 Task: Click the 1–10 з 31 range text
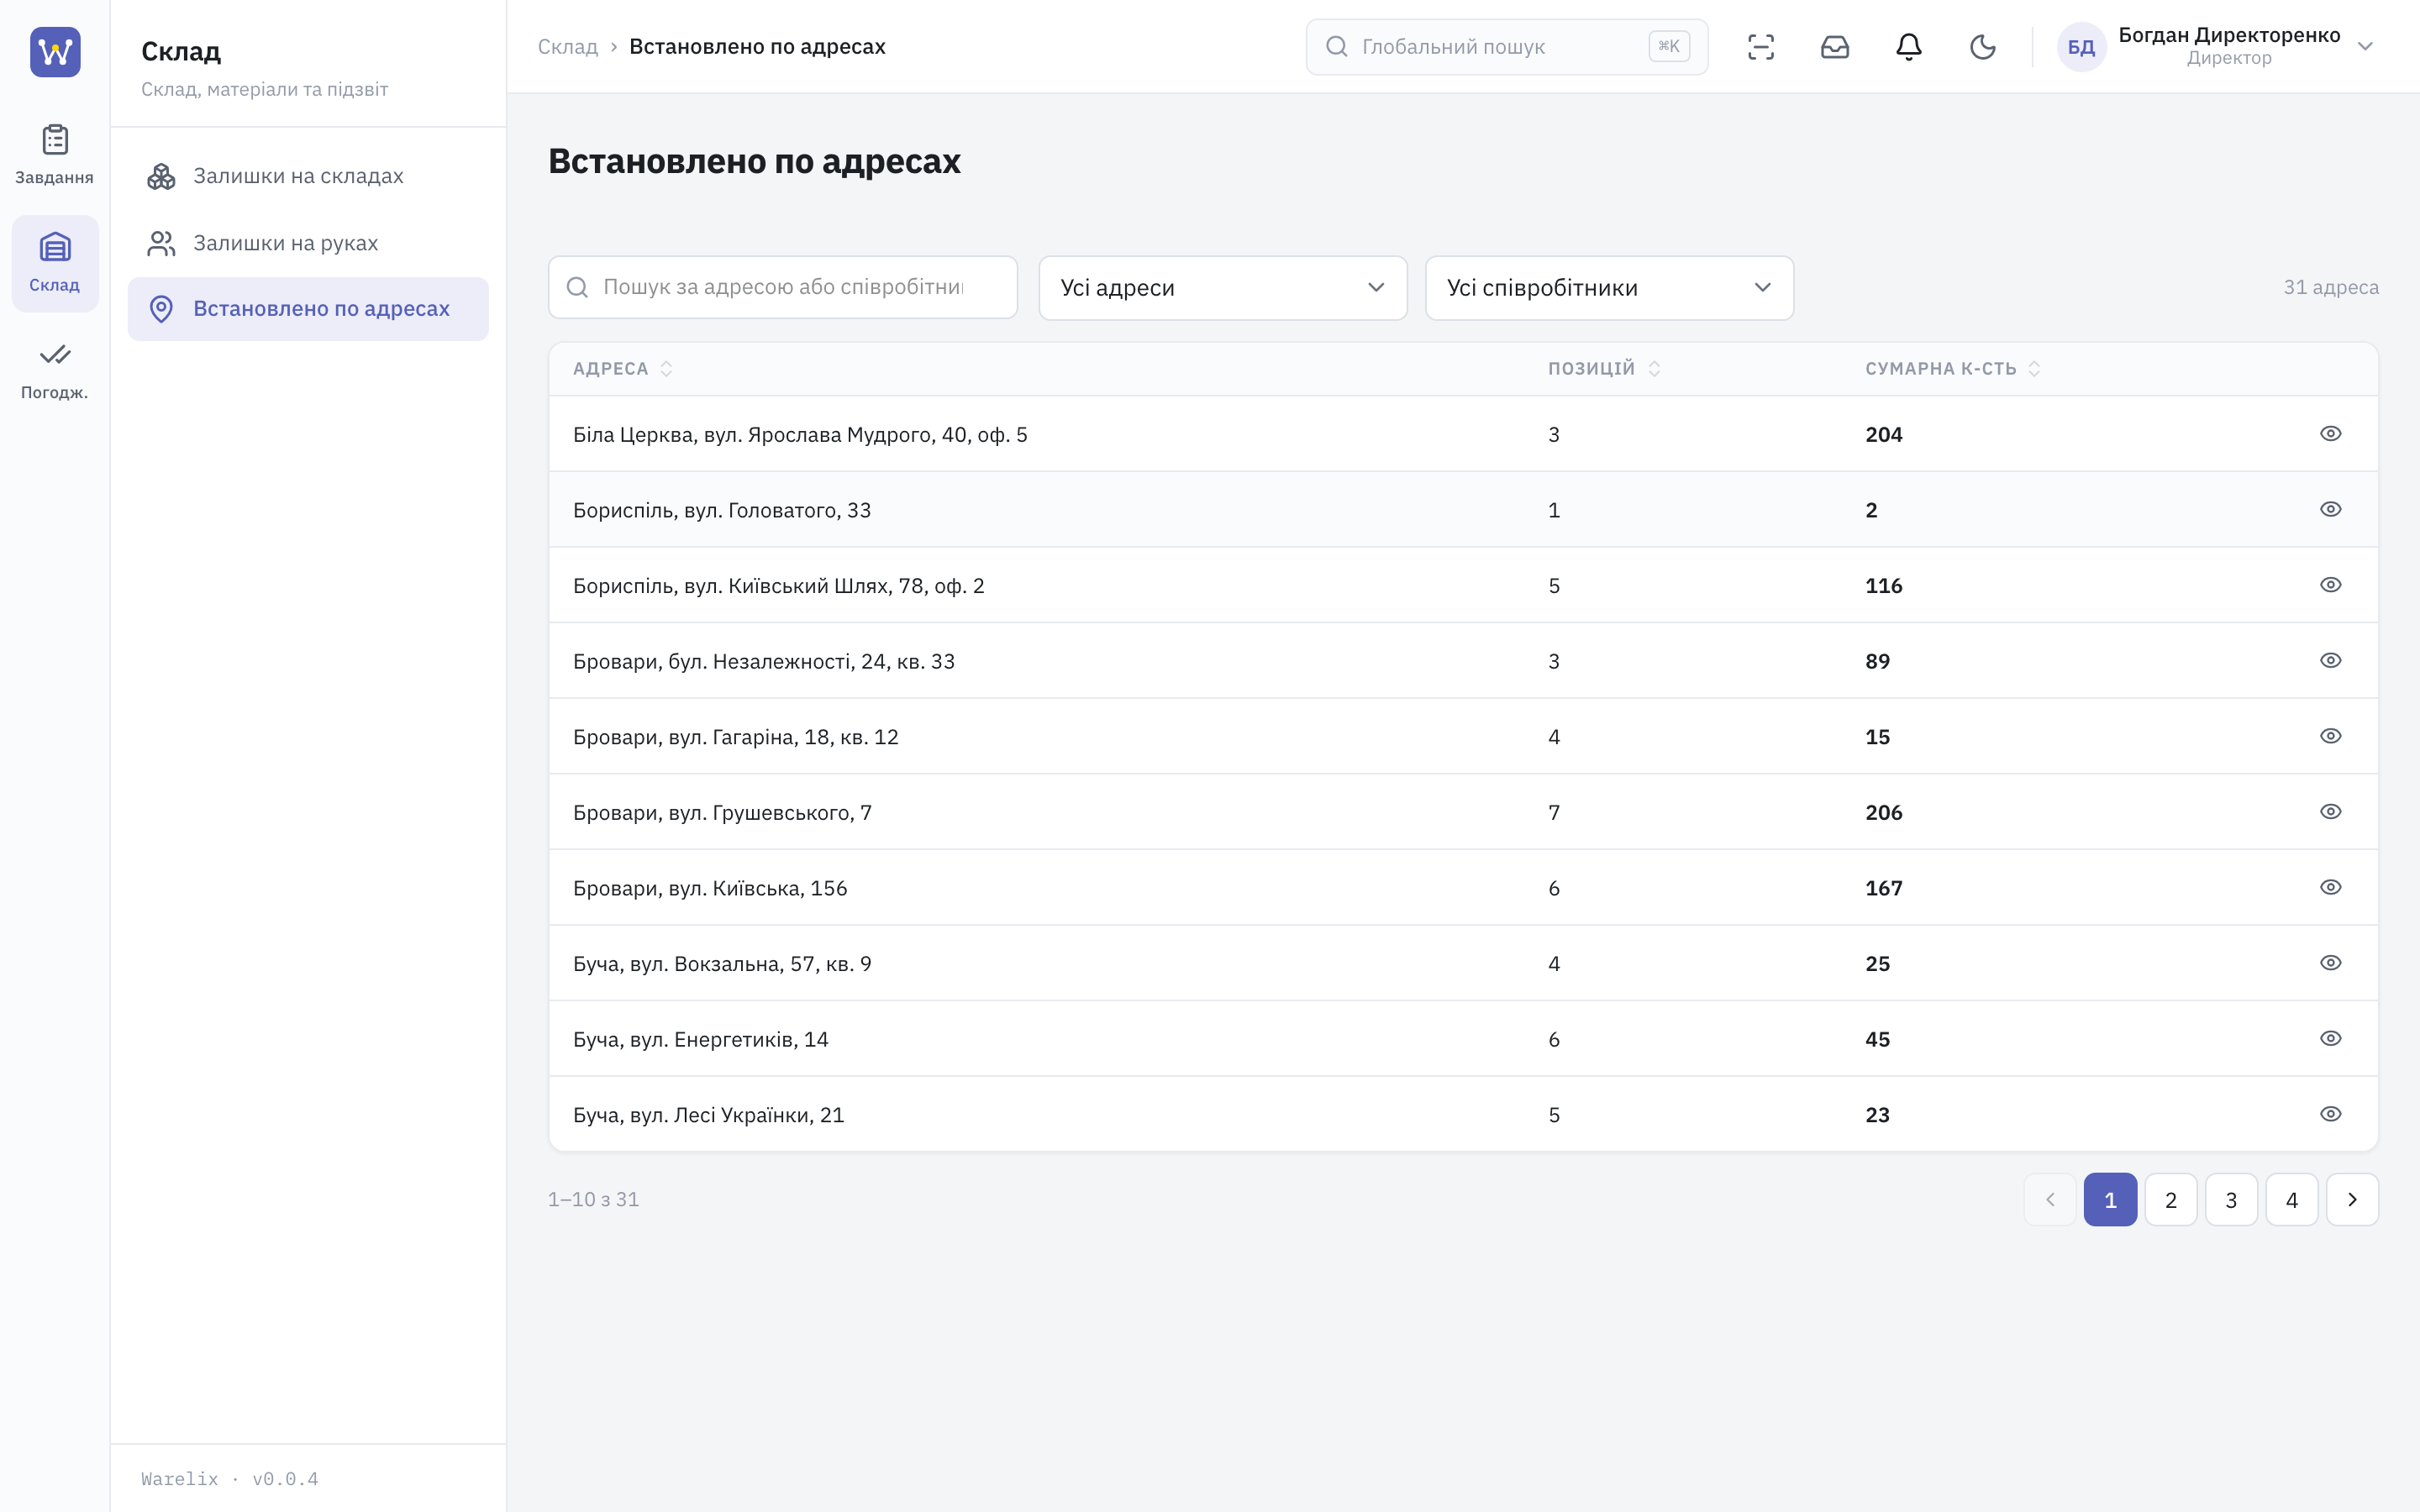click(x=593, y=1200)
